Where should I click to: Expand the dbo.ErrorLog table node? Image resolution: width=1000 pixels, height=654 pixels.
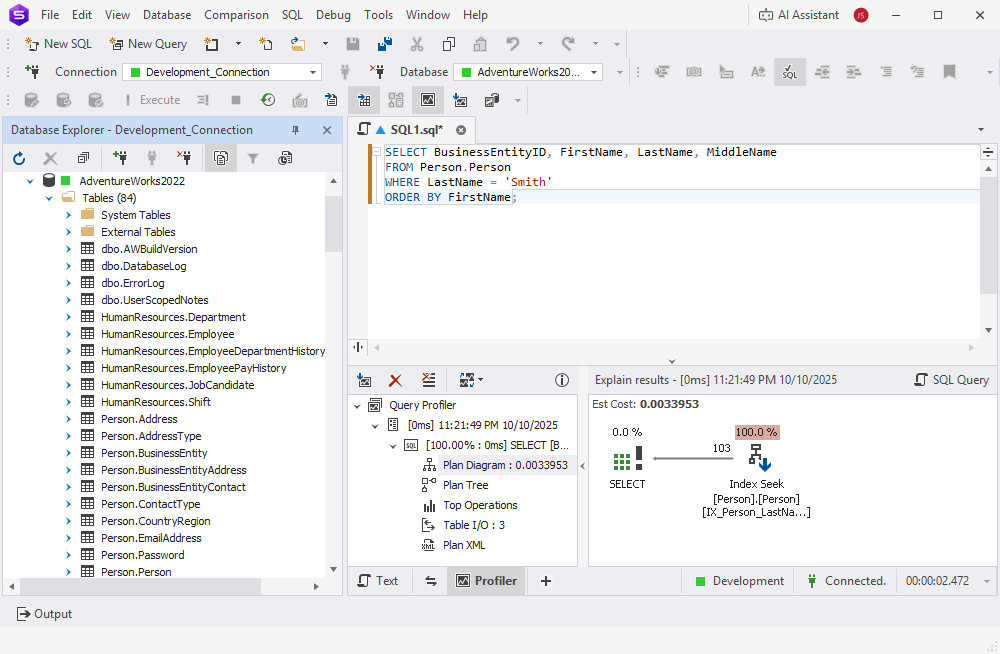(68, 283)
